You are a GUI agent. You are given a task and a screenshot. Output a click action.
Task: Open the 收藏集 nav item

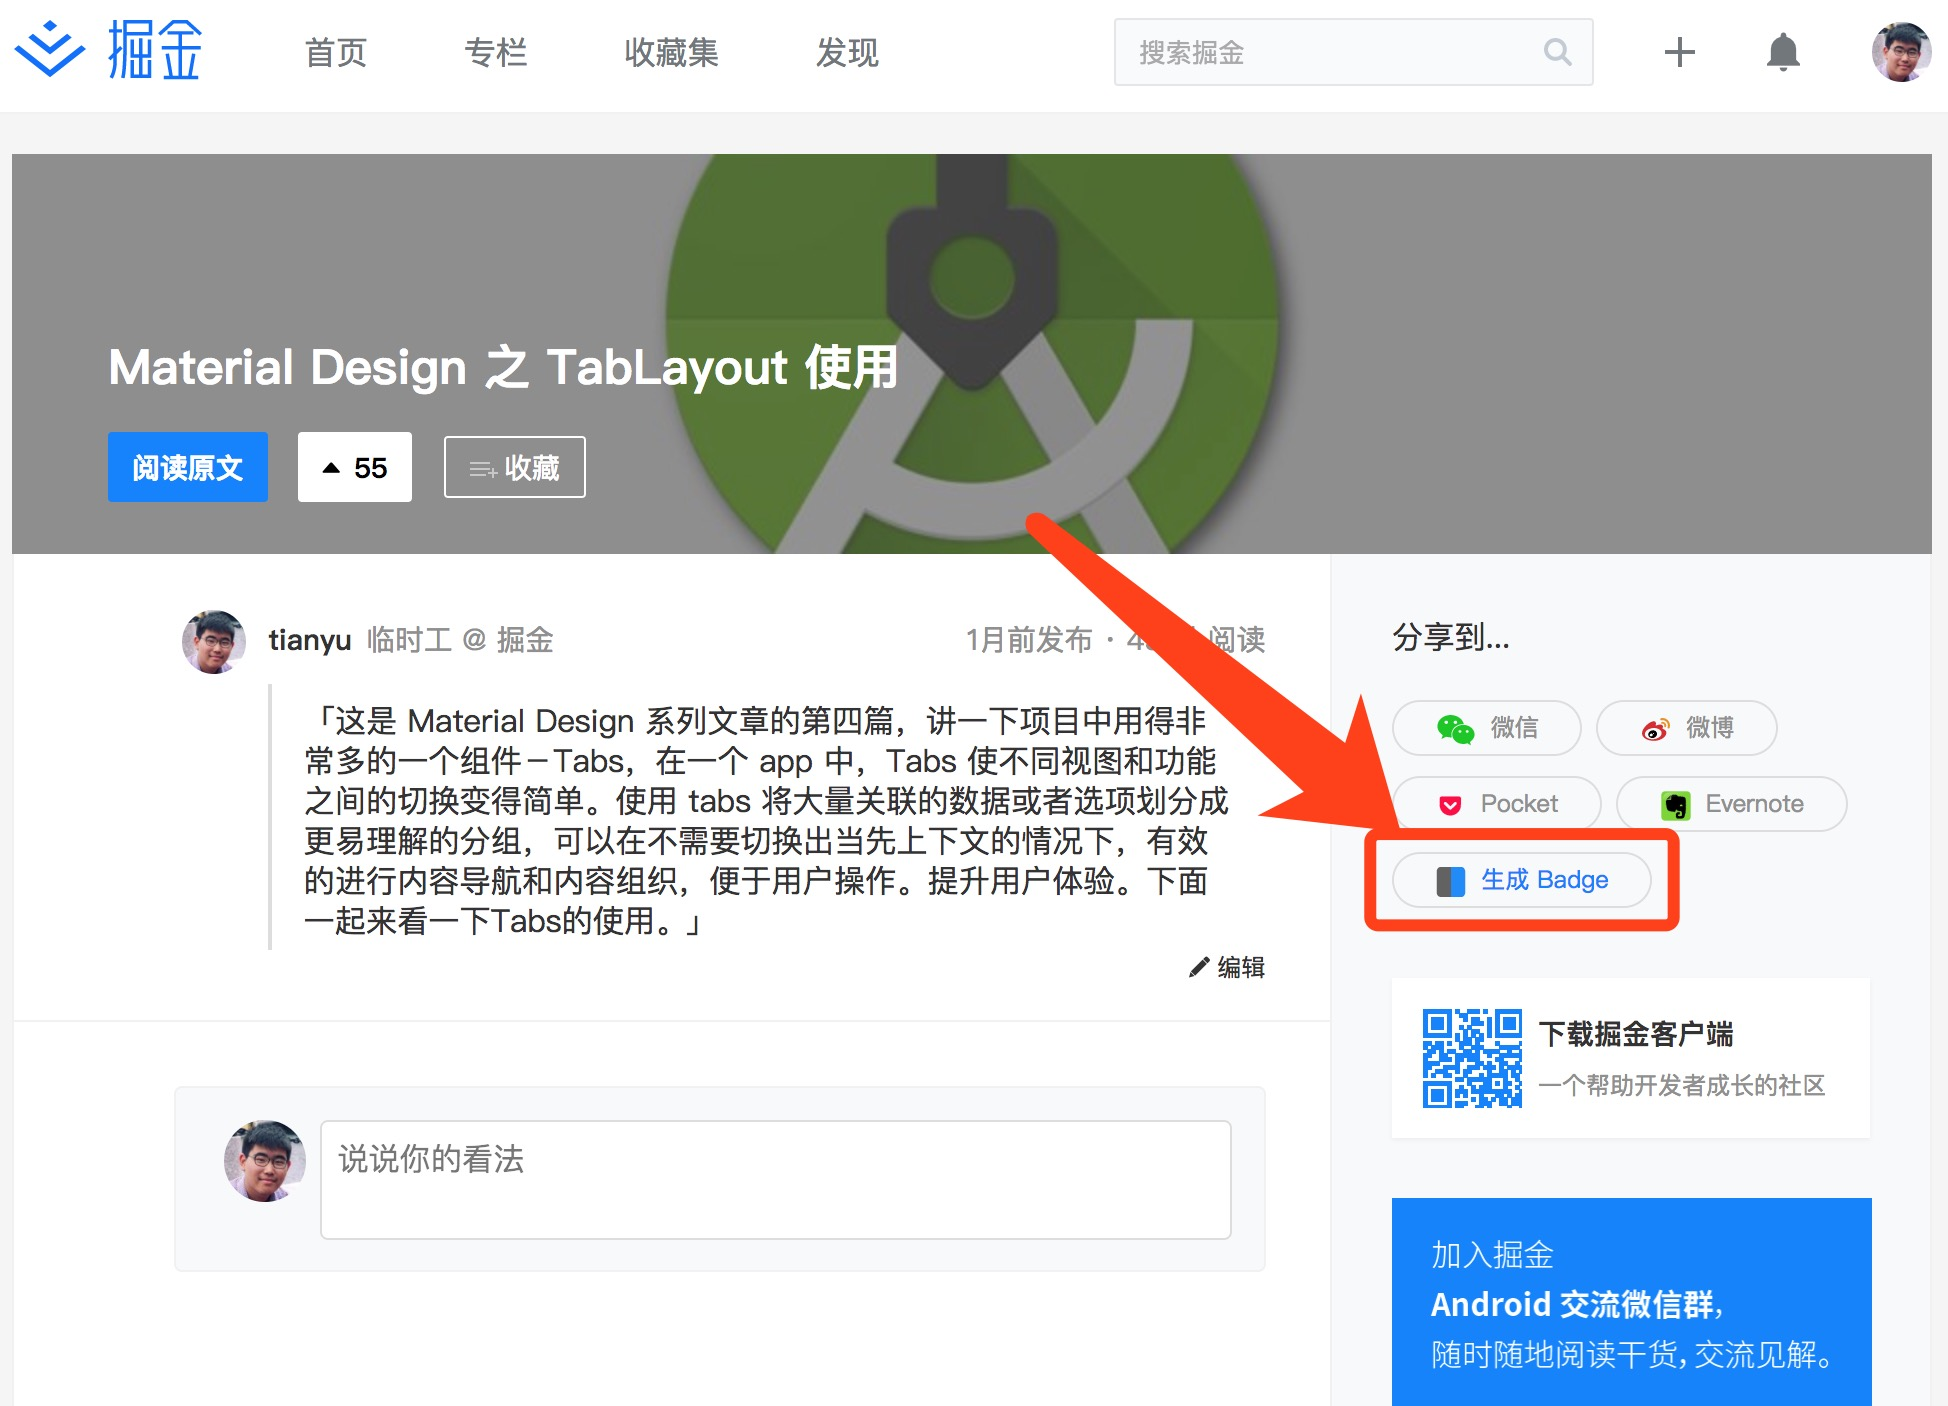(x=671, y=53)
